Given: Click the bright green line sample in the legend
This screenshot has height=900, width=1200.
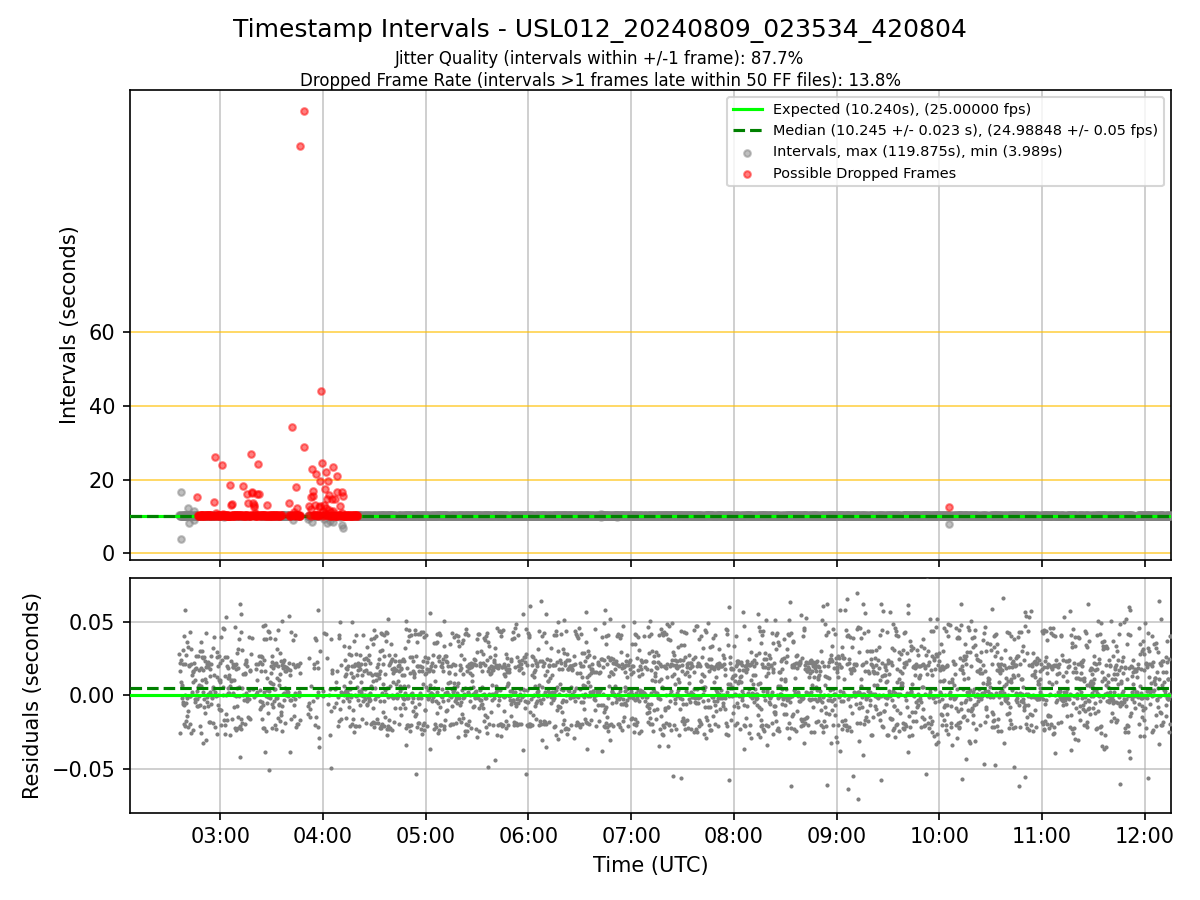Looking at the screenshot, I should (x=748, y=109).
